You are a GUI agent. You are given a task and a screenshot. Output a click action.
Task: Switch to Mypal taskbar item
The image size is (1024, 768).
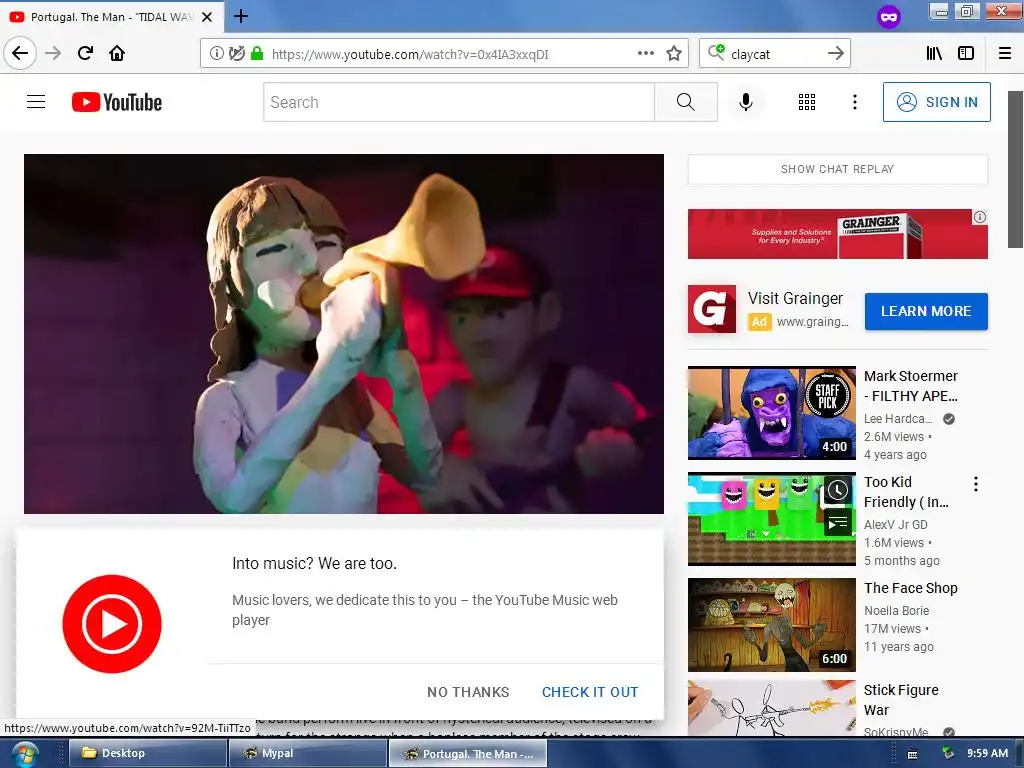click(307, 754)
